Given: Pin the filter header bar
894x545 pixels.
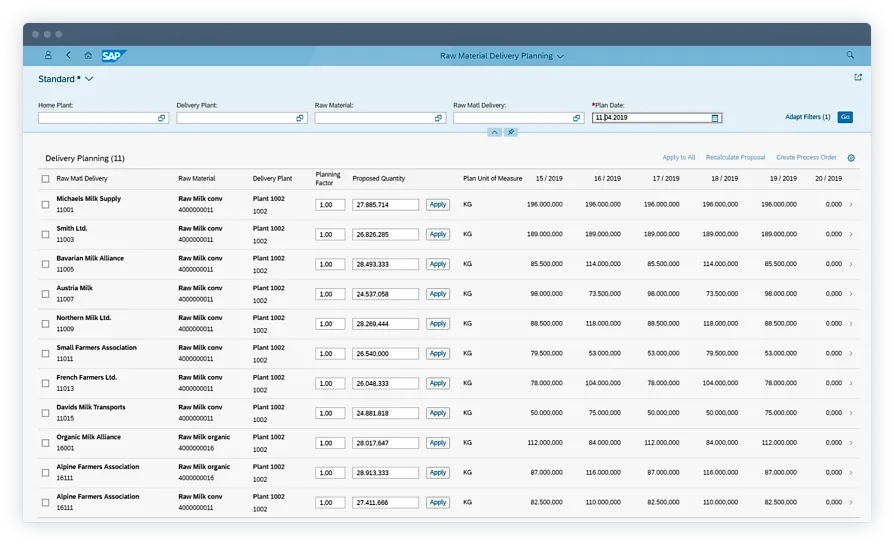Looking at the screenshot, I should (x=510, y=132).
